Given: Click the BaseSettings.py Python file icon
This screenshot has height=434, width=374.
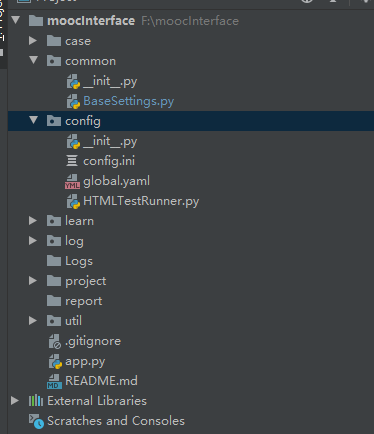Looking at the screenshot, I should 73,102.
